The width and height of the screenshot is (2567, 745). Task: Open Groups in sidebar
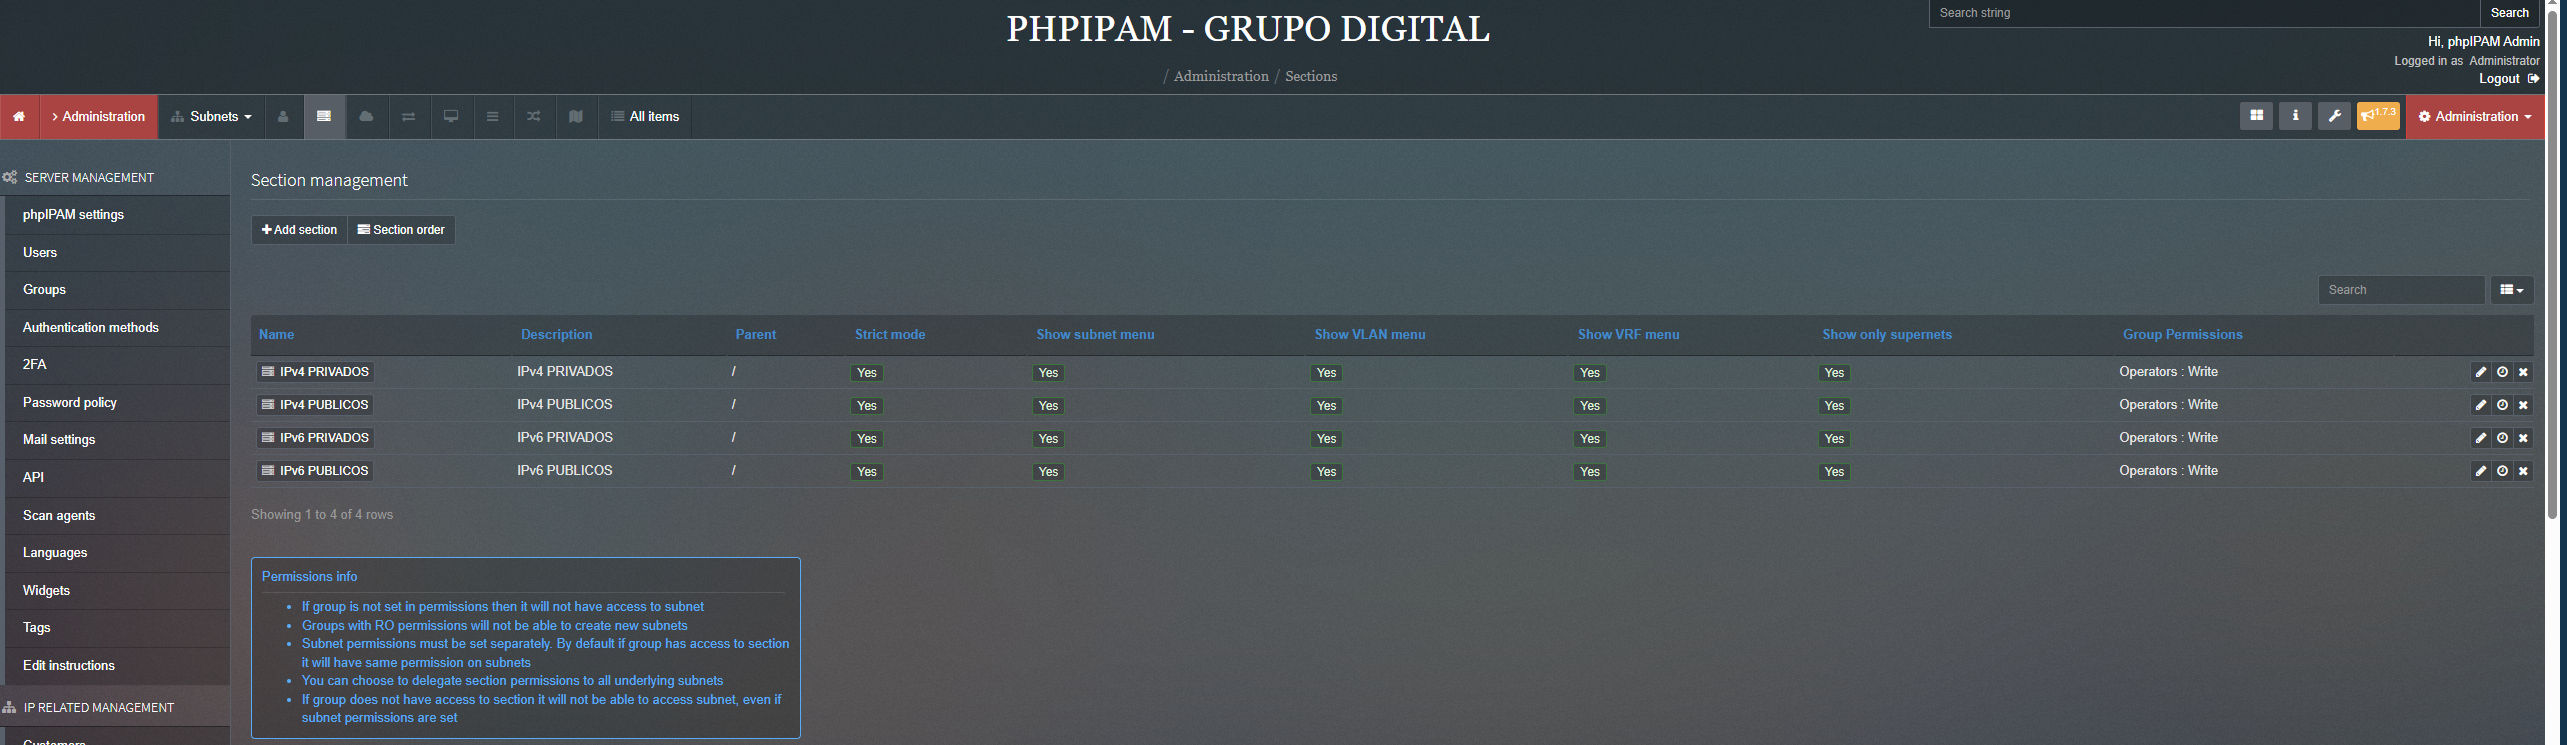(x=117, y=290)
